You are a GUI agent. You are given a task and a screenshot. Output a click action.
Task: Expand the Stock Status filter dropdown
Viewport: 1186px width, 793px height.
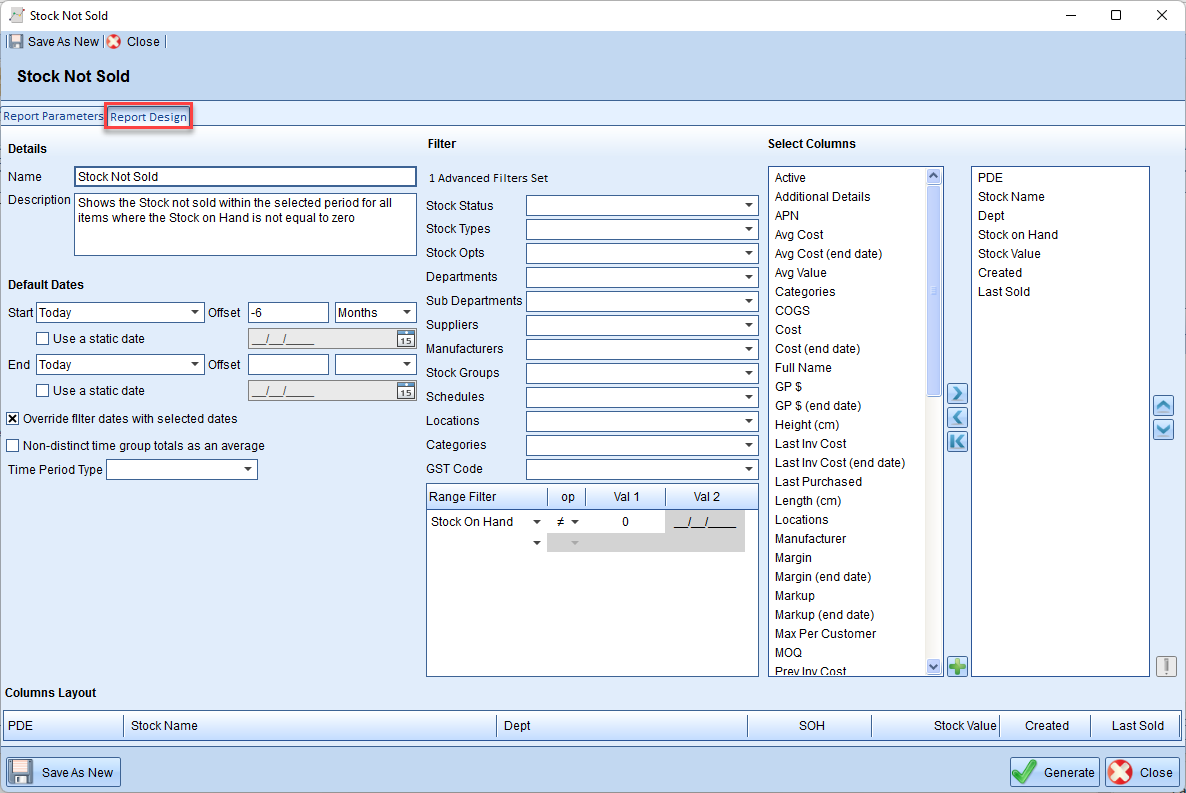[x=749, y=205]
